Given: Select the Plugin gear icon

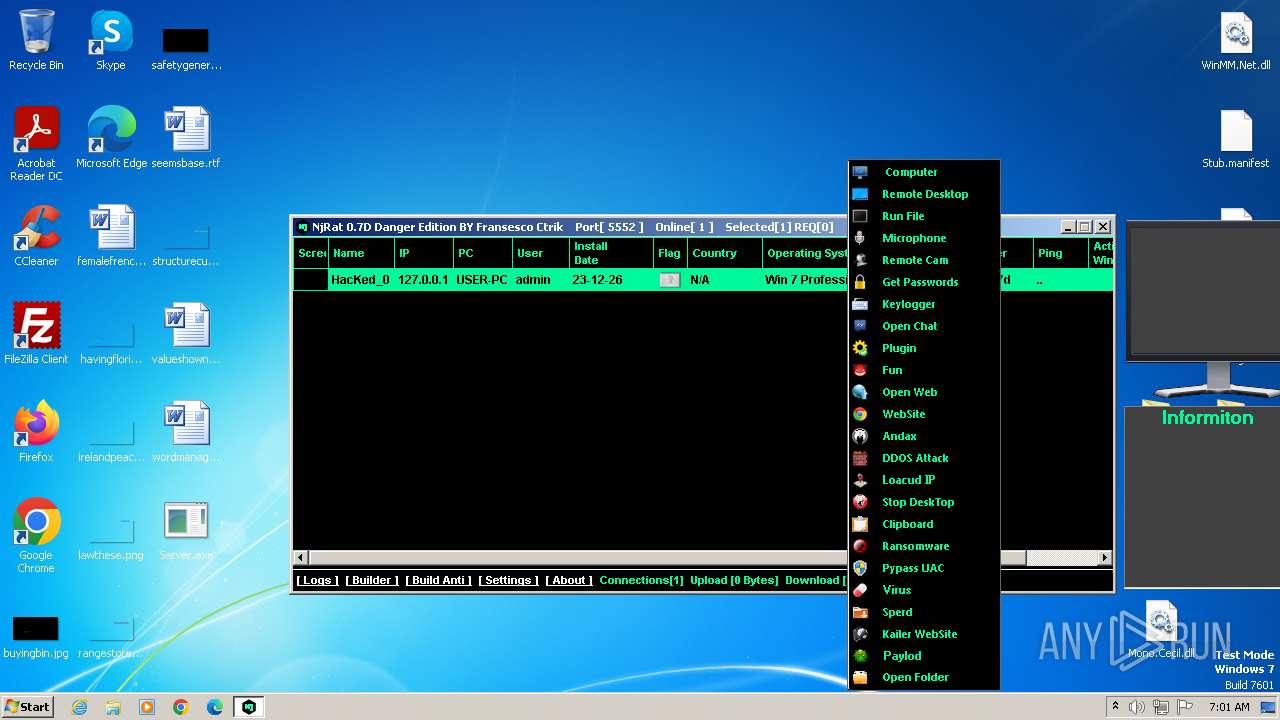Looking at the screenshot, I should (x=860, y=348).
